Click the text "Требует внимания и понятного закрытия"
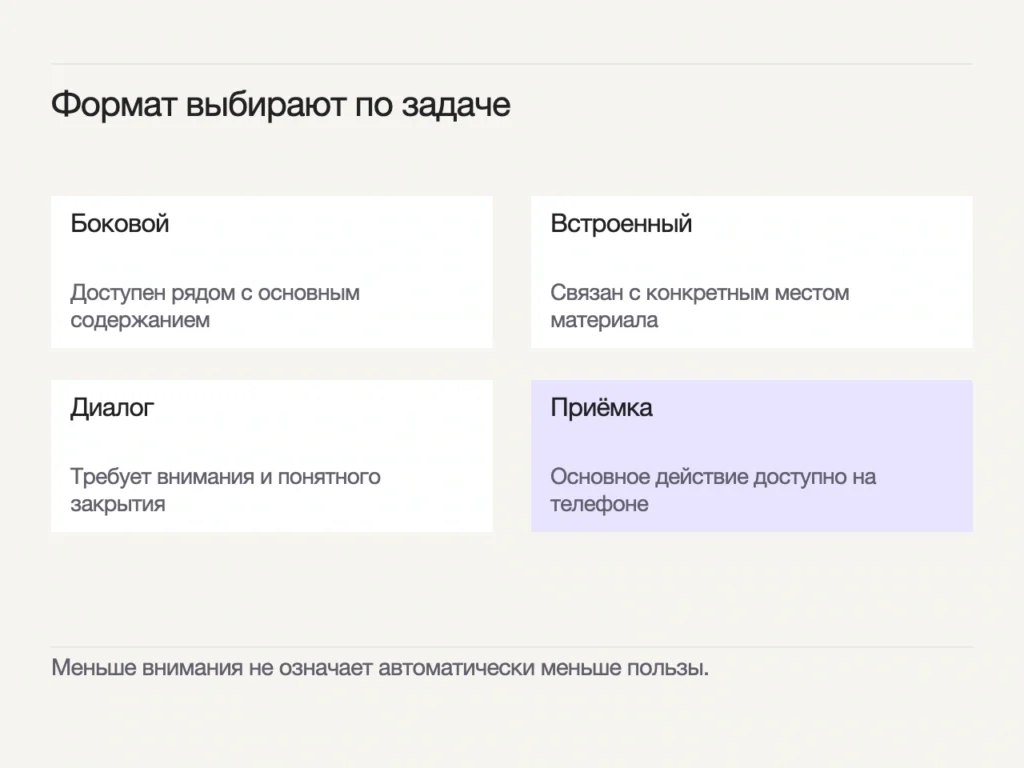Image resolution: width=1024 pixels, height=768 pixels. coord(225,490)
